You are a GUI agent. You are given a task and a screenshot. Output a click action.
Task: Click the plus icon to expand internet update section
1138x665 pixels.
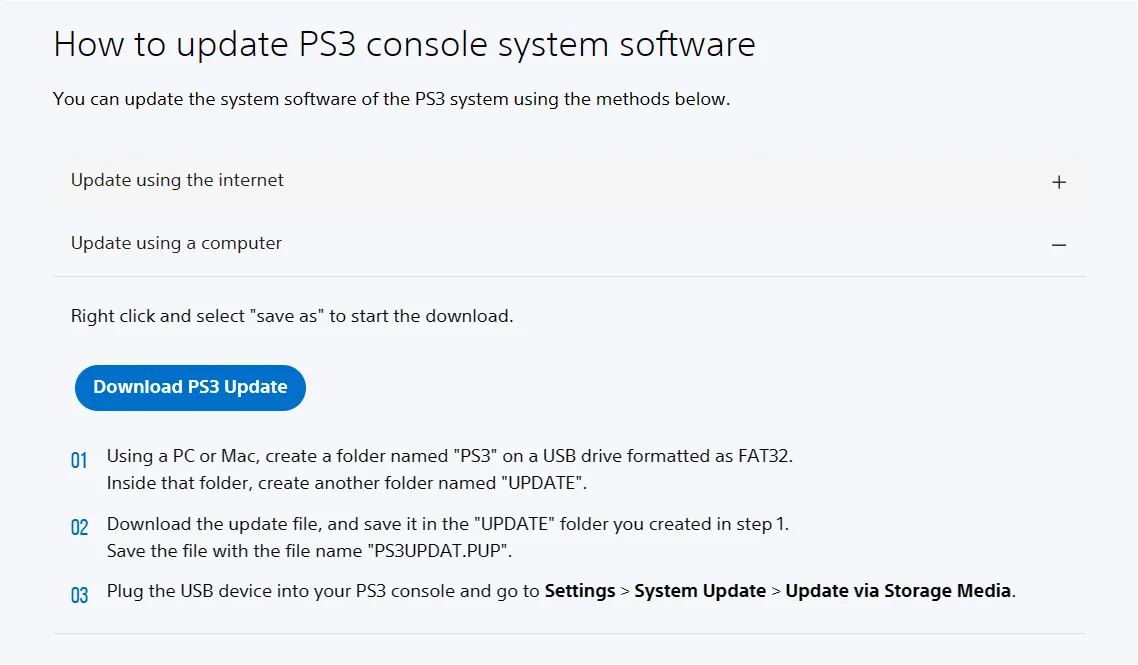pyautogui.click(x=1058, y=182)
